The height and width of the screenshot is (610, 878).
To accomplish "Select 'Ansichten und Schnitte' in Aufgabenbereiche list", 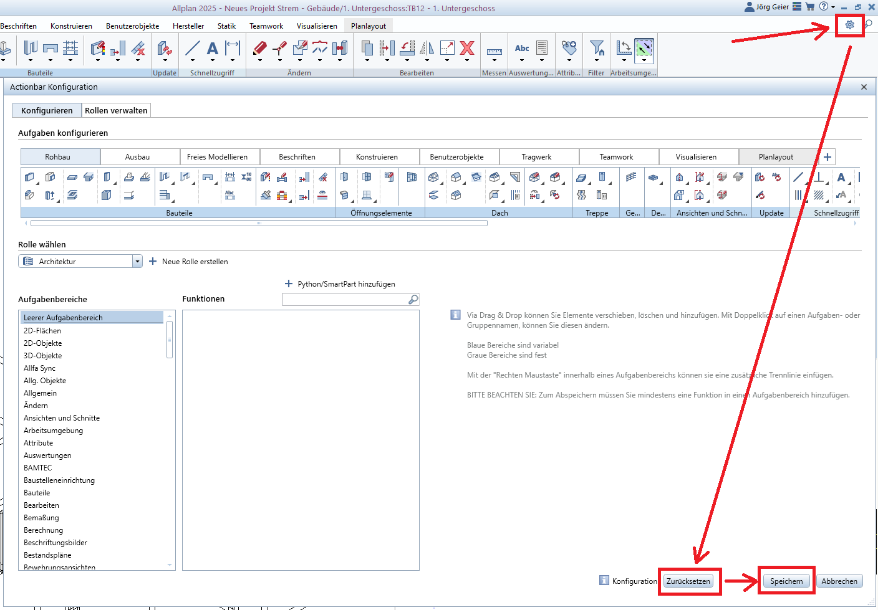I will point(61,418).
